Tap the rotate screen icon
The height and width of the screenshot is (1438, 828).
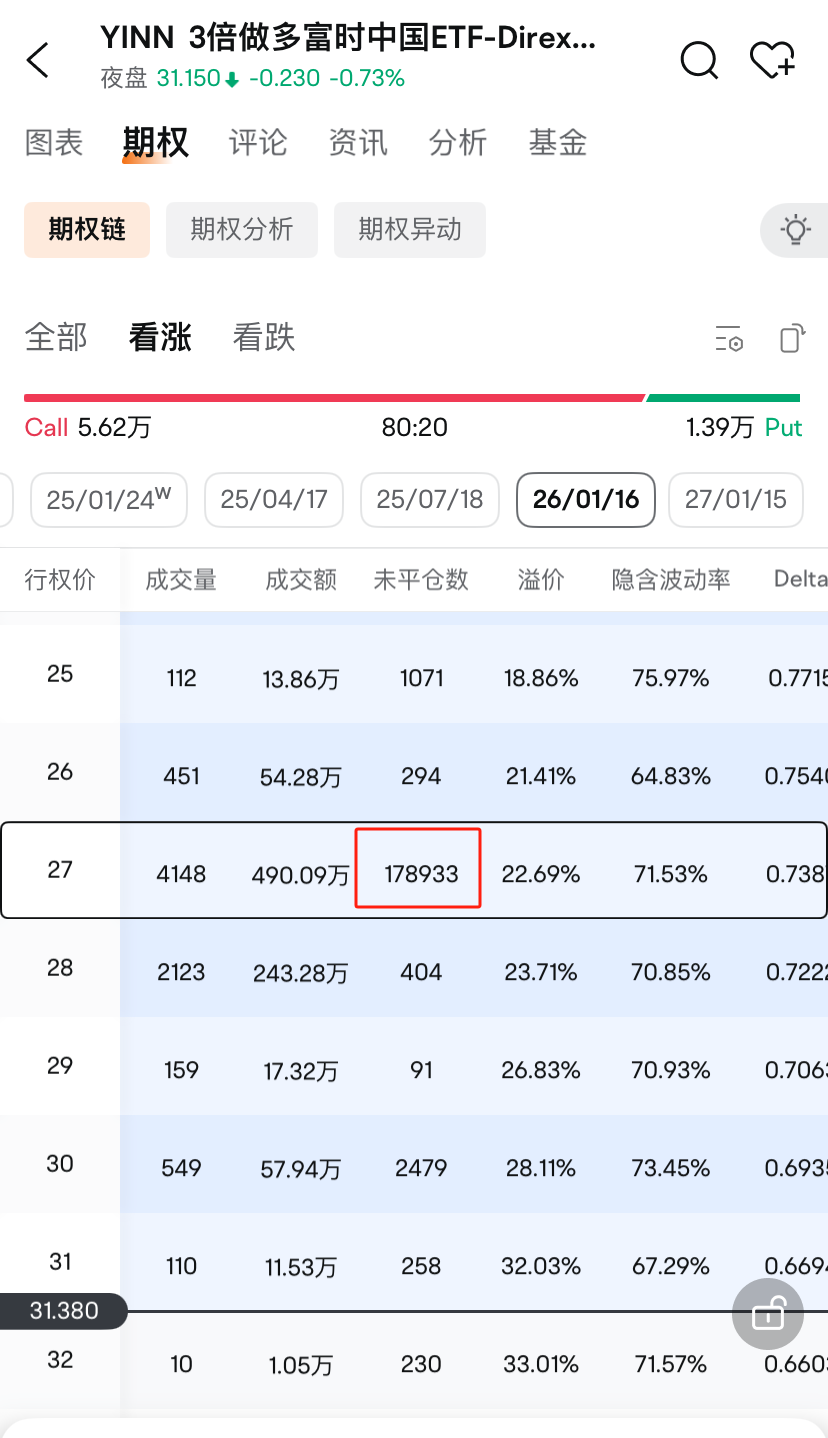(x=791, y=339)
